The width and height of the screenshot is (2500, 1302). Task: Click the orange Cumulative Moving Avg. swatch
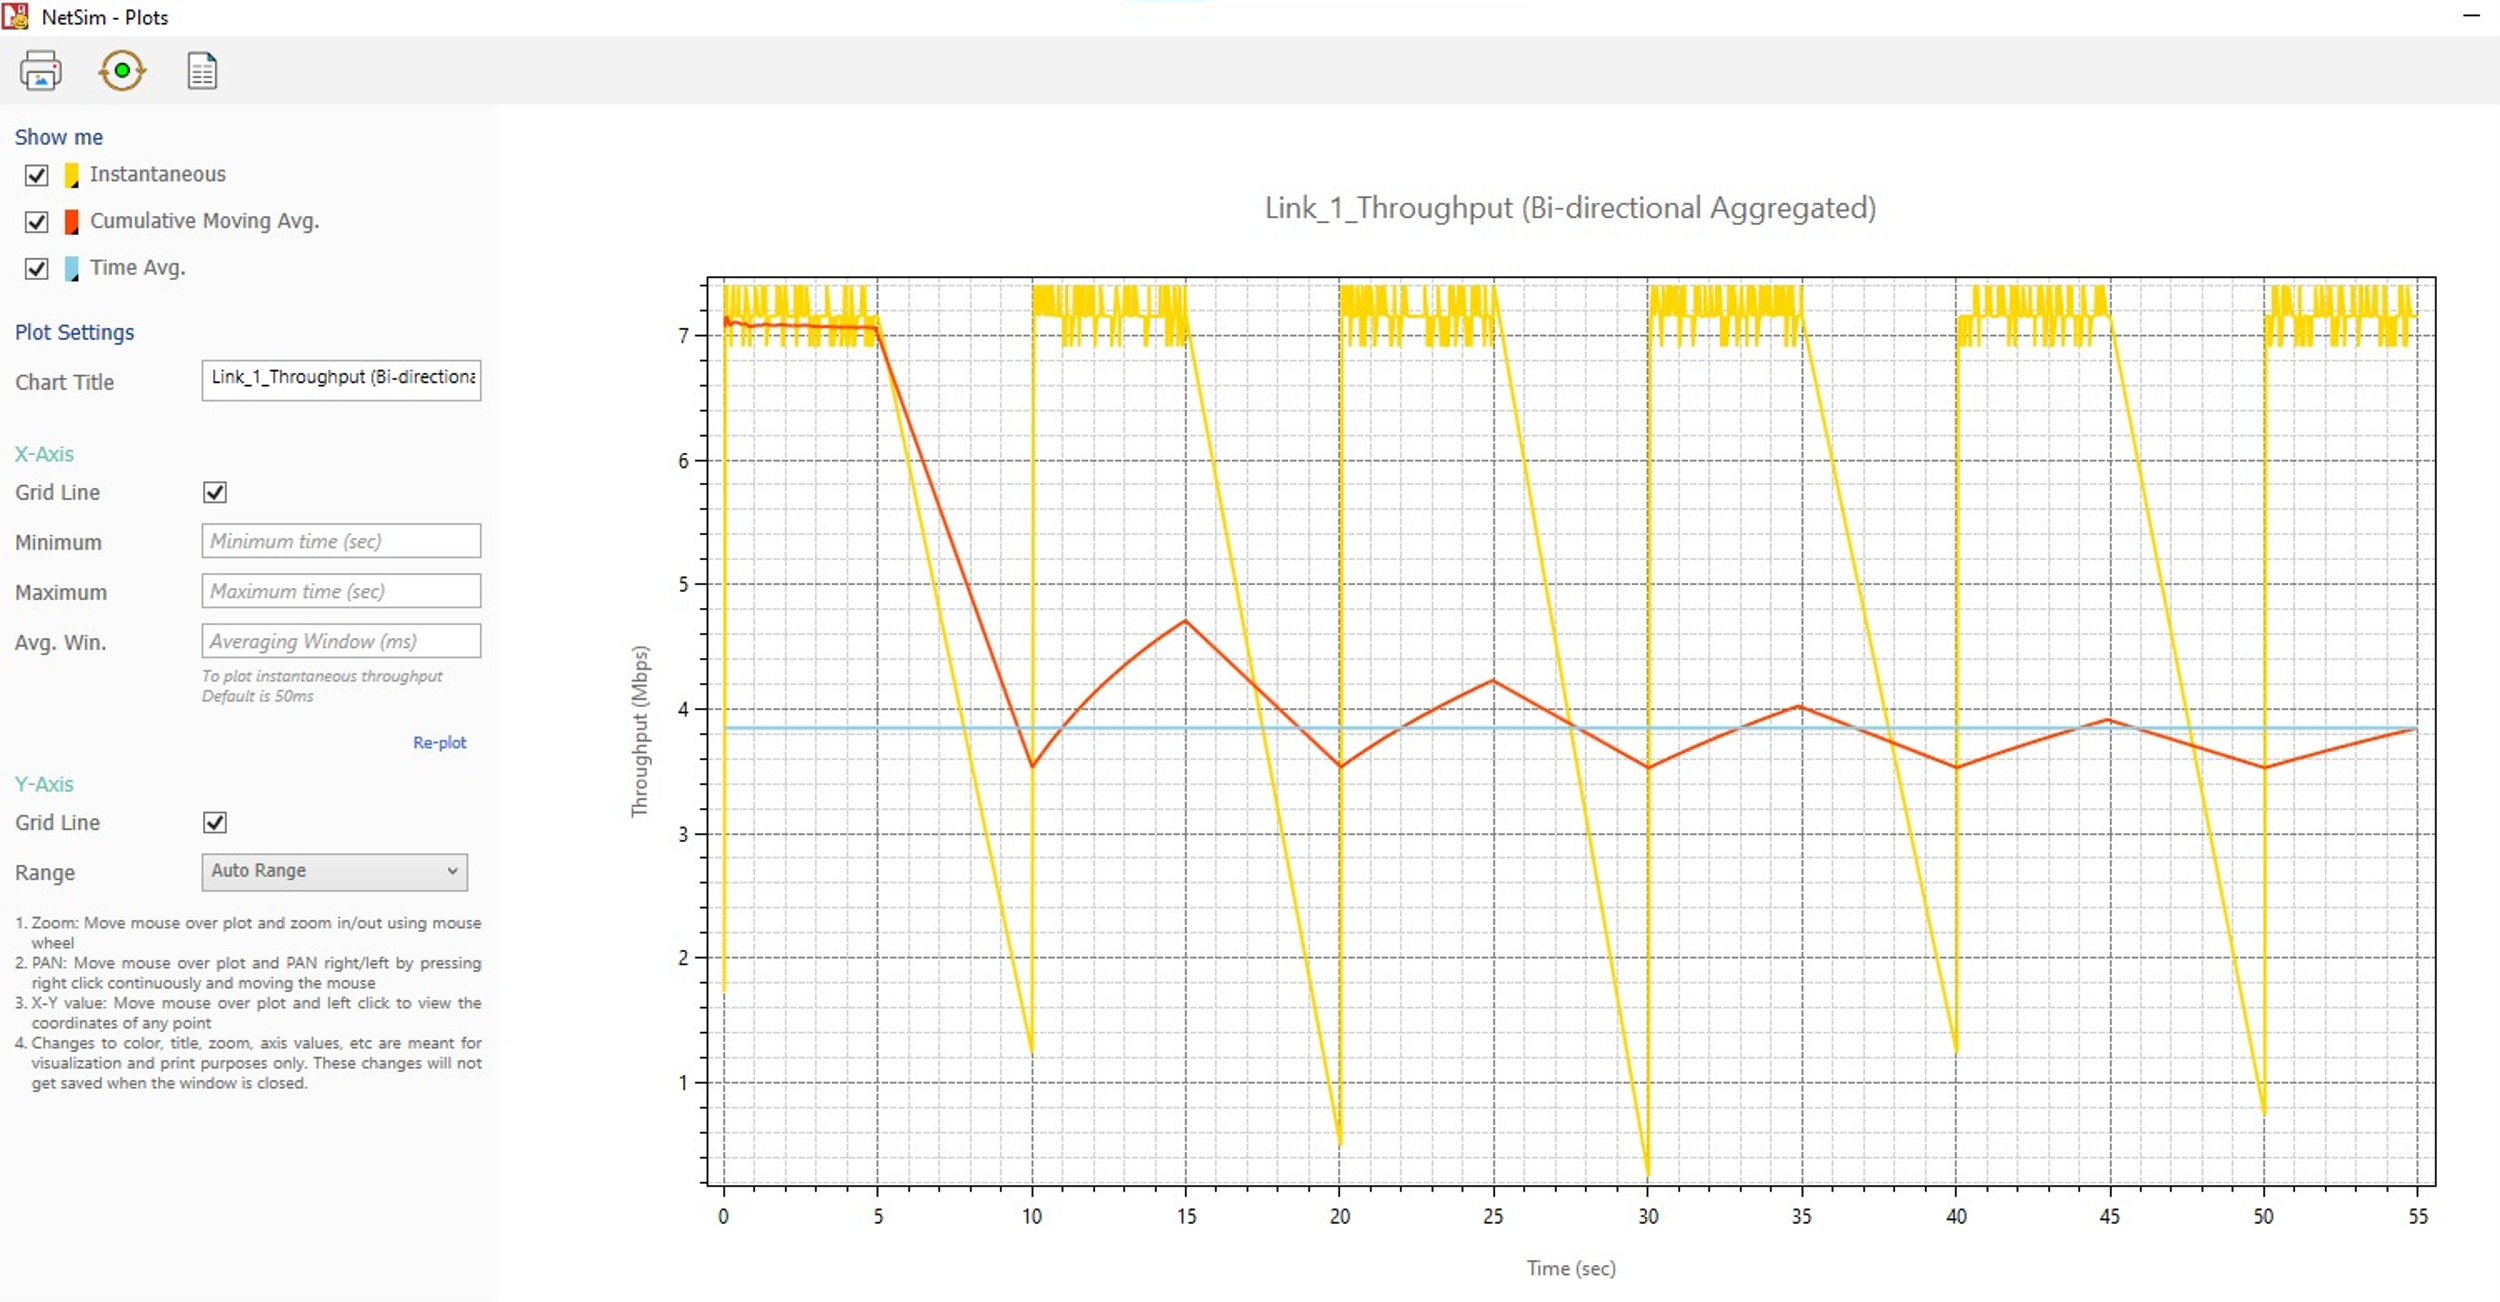[71, 222]
